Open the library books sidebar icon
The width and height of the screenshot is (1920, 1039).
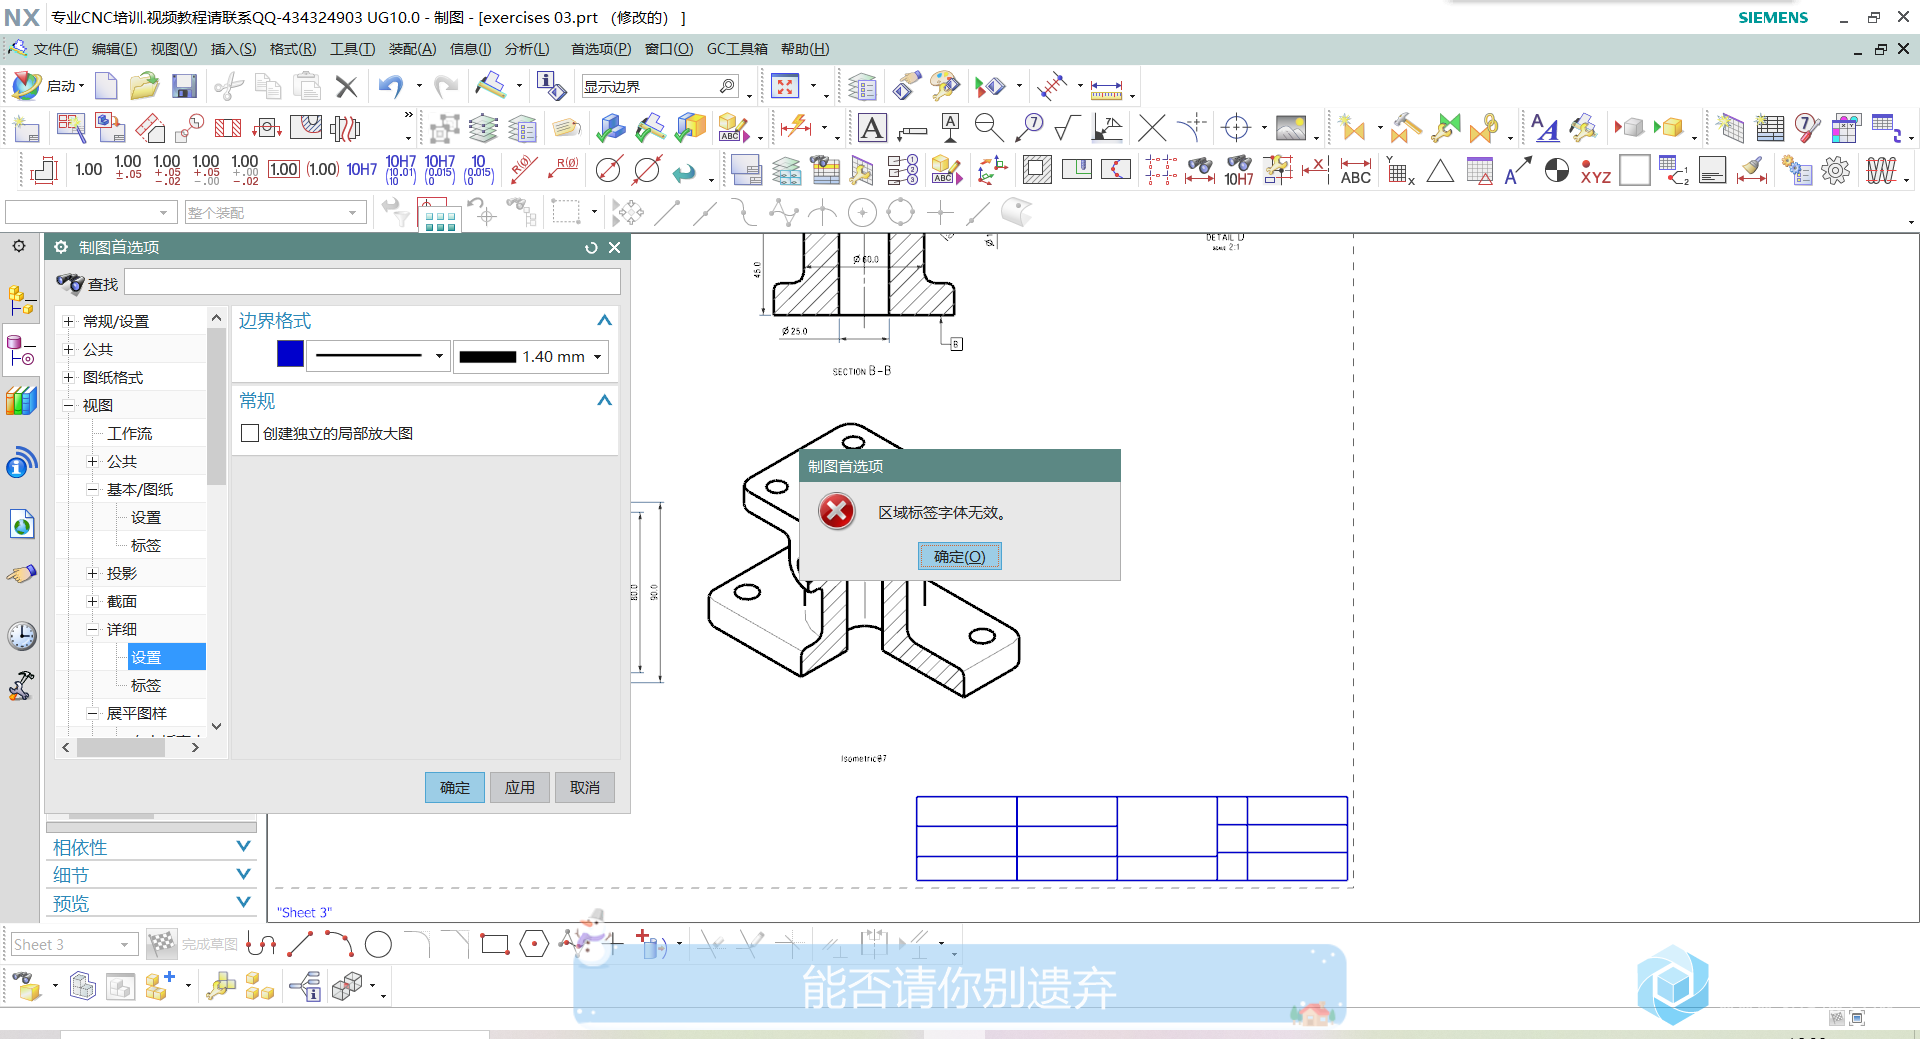(x=22, y=401)
